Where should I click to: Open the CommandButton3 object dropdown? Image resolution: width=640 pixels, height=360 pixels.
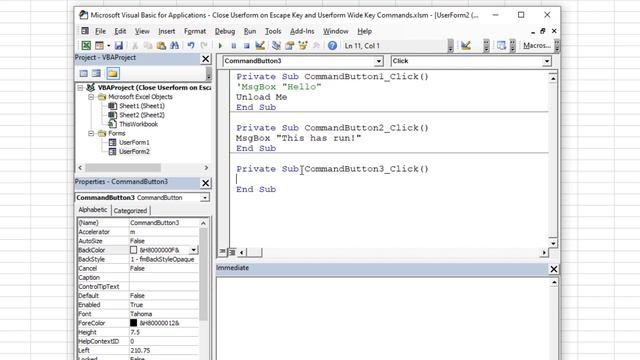click(378, 61)
